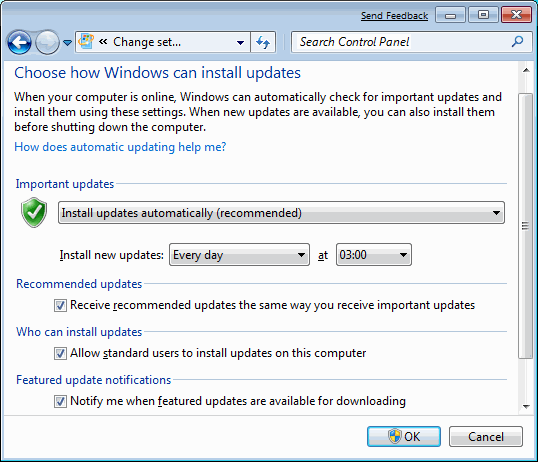Minimize the window

coord(450,15)
